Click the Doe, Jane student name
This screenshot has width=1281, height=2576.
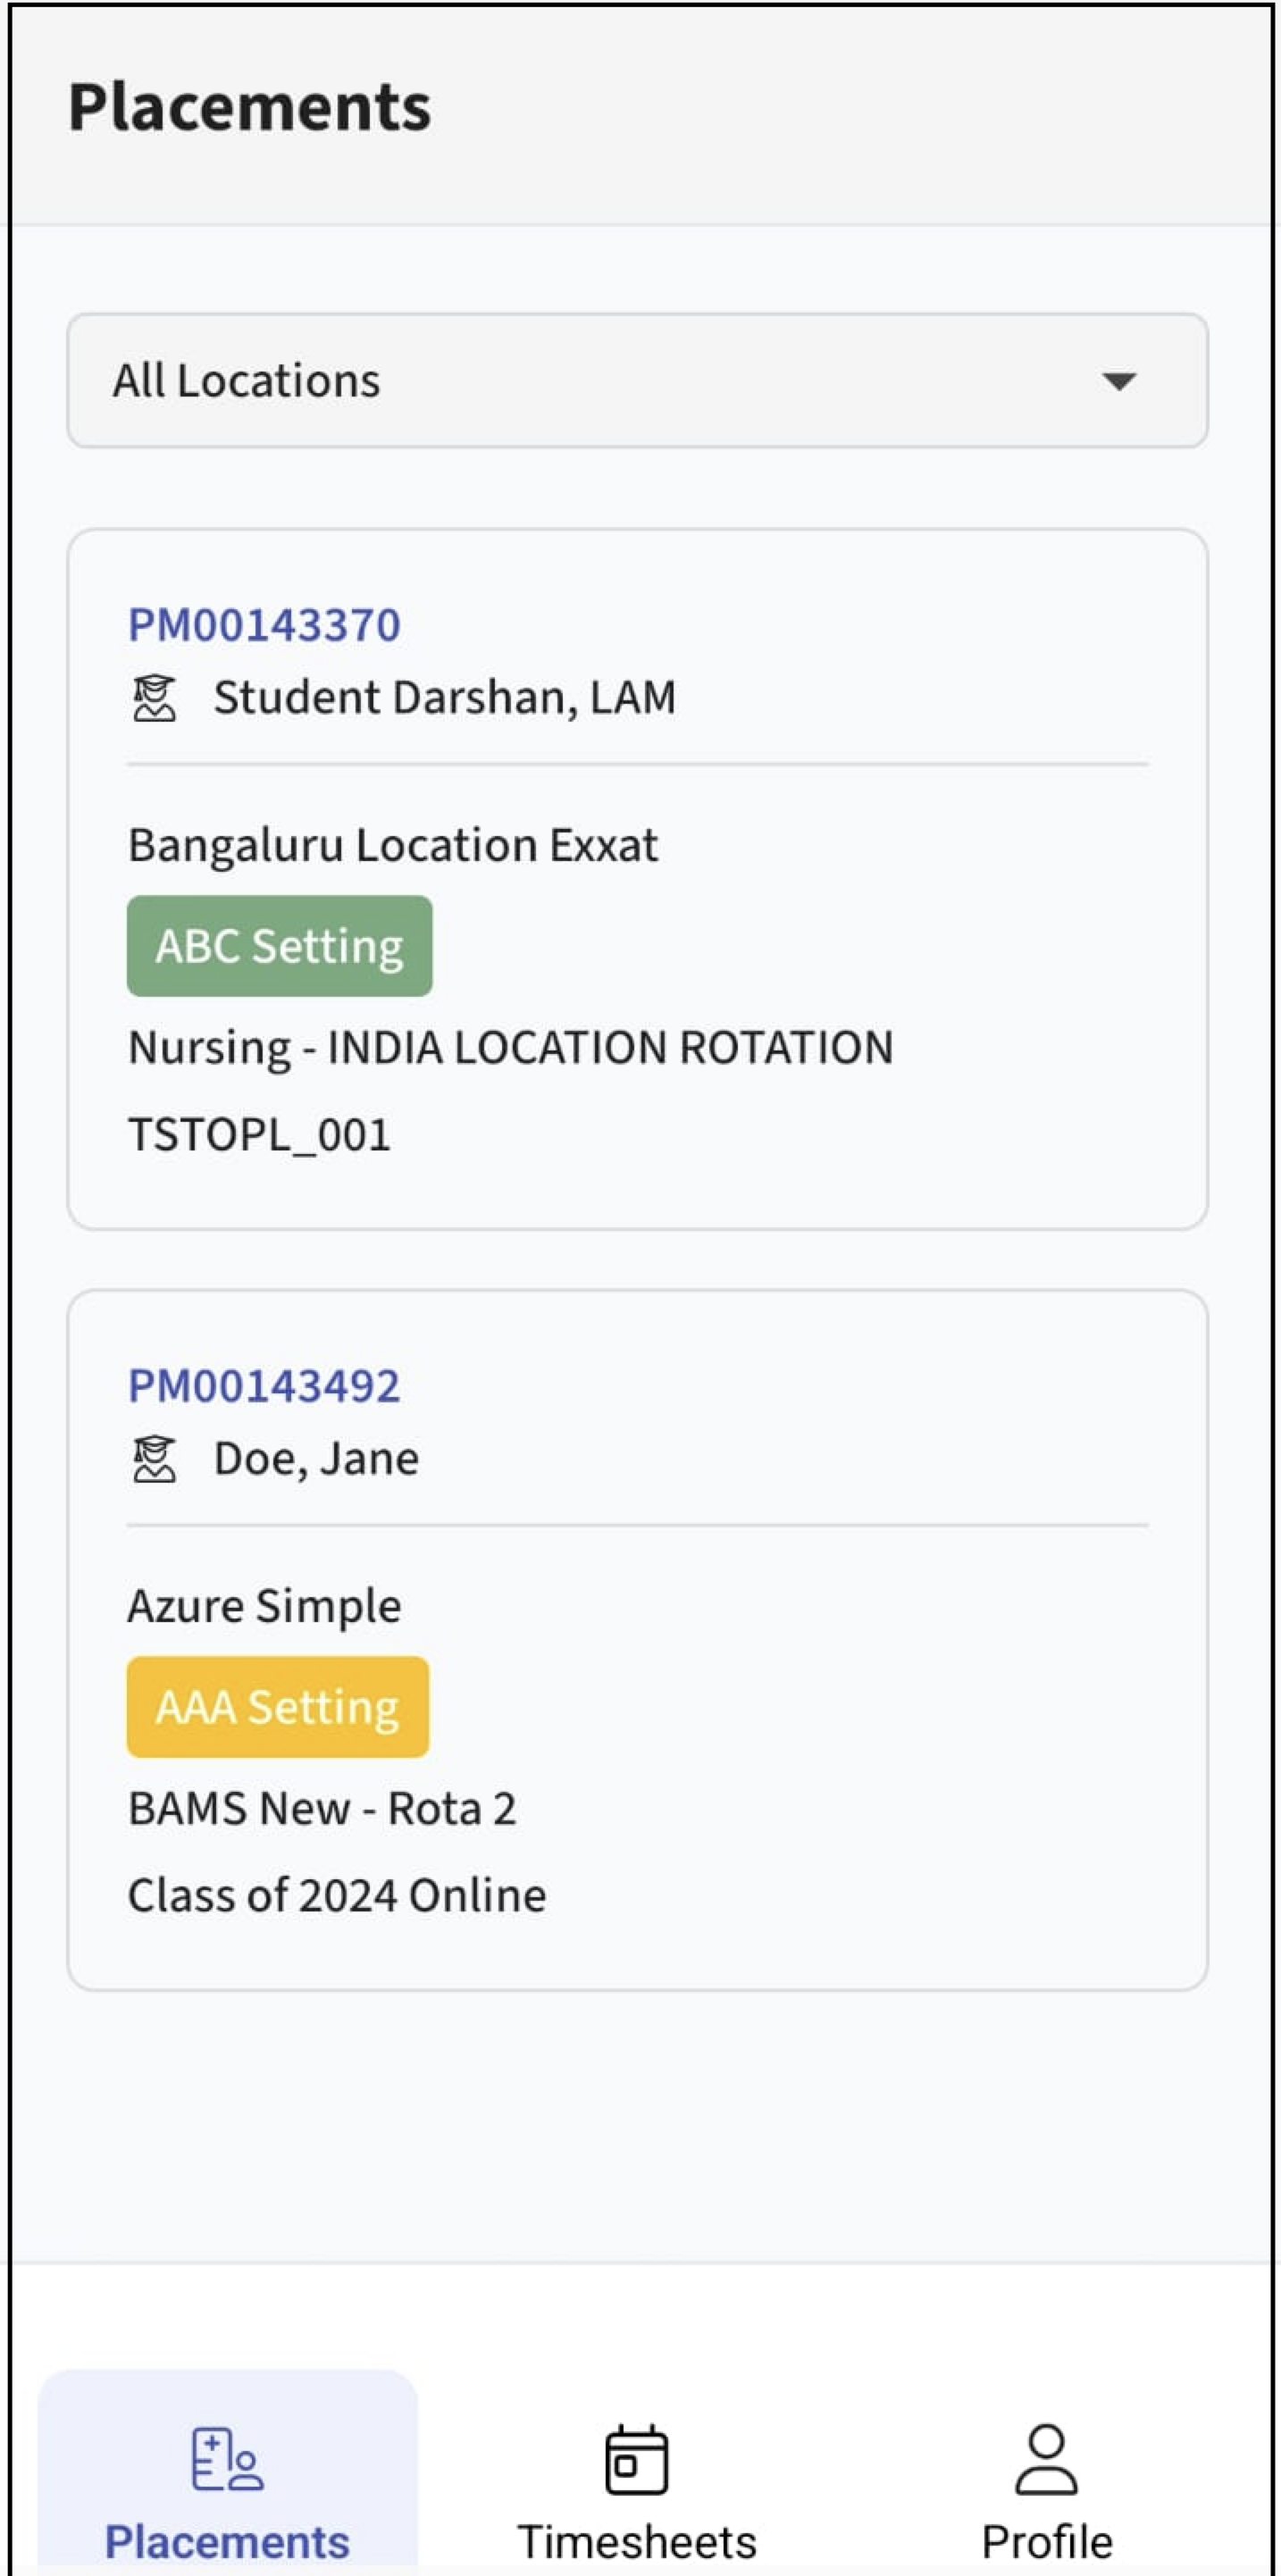click(x=316, y=1459)
